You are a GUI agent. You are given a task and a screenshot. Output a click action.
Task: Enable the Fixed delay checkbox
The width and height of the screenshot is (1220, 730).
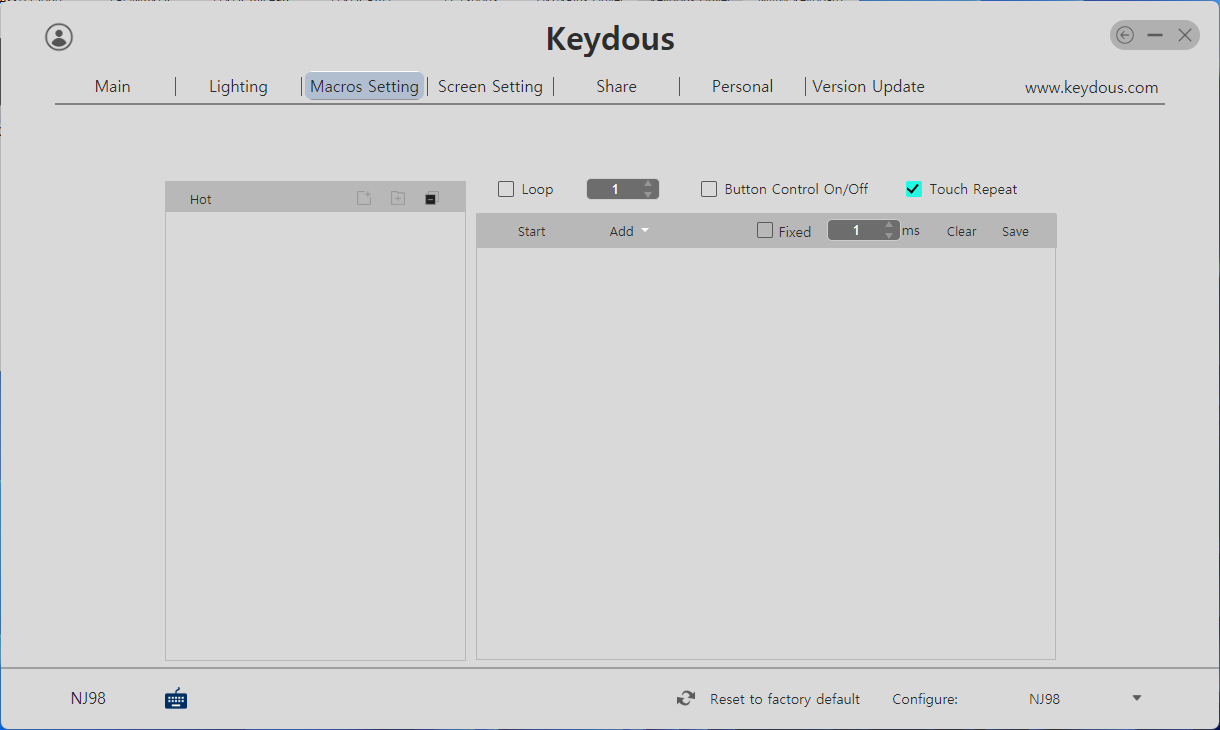coord(765,230)
